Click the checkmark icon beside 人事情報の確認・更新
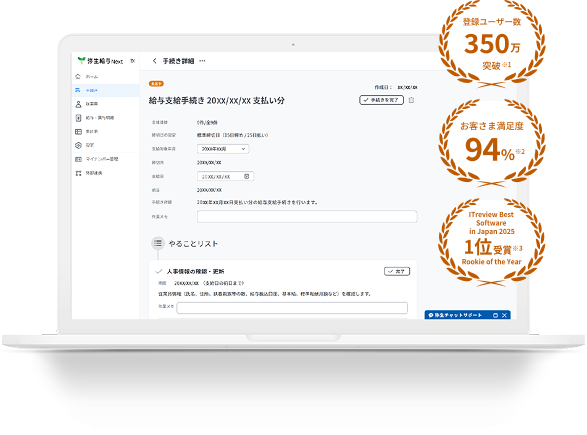Screen dimensions: 587x435 tap(159, 271)
